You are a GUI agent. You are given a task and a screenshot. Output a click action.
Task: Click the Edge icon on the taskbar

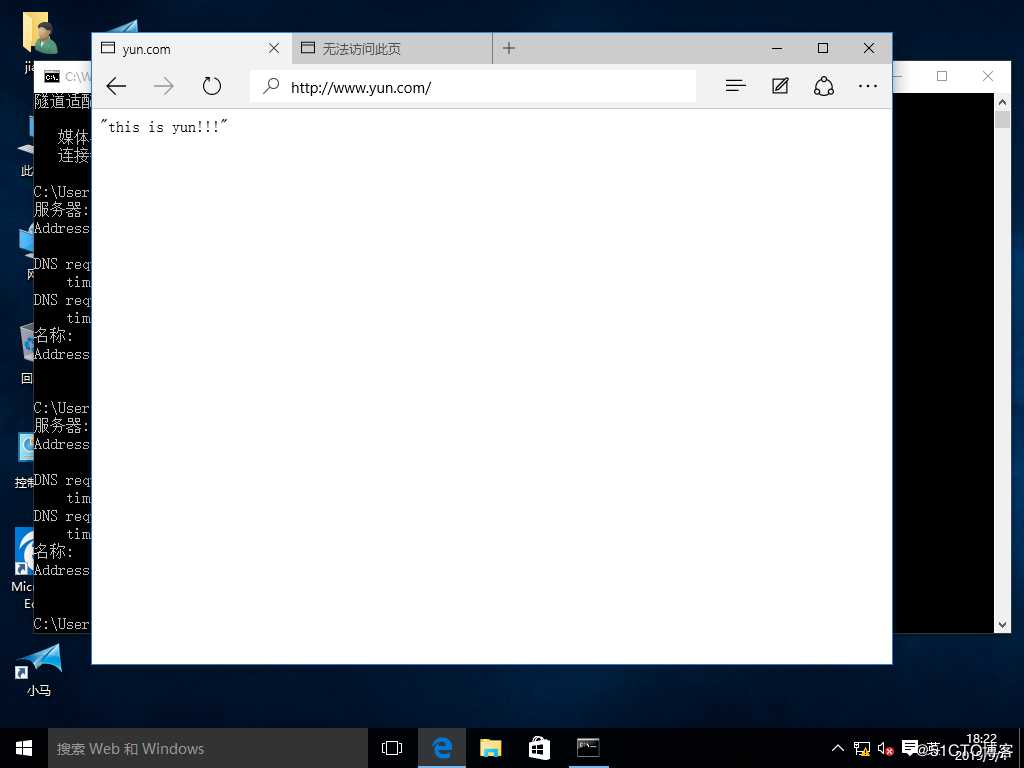coord(442,748)
